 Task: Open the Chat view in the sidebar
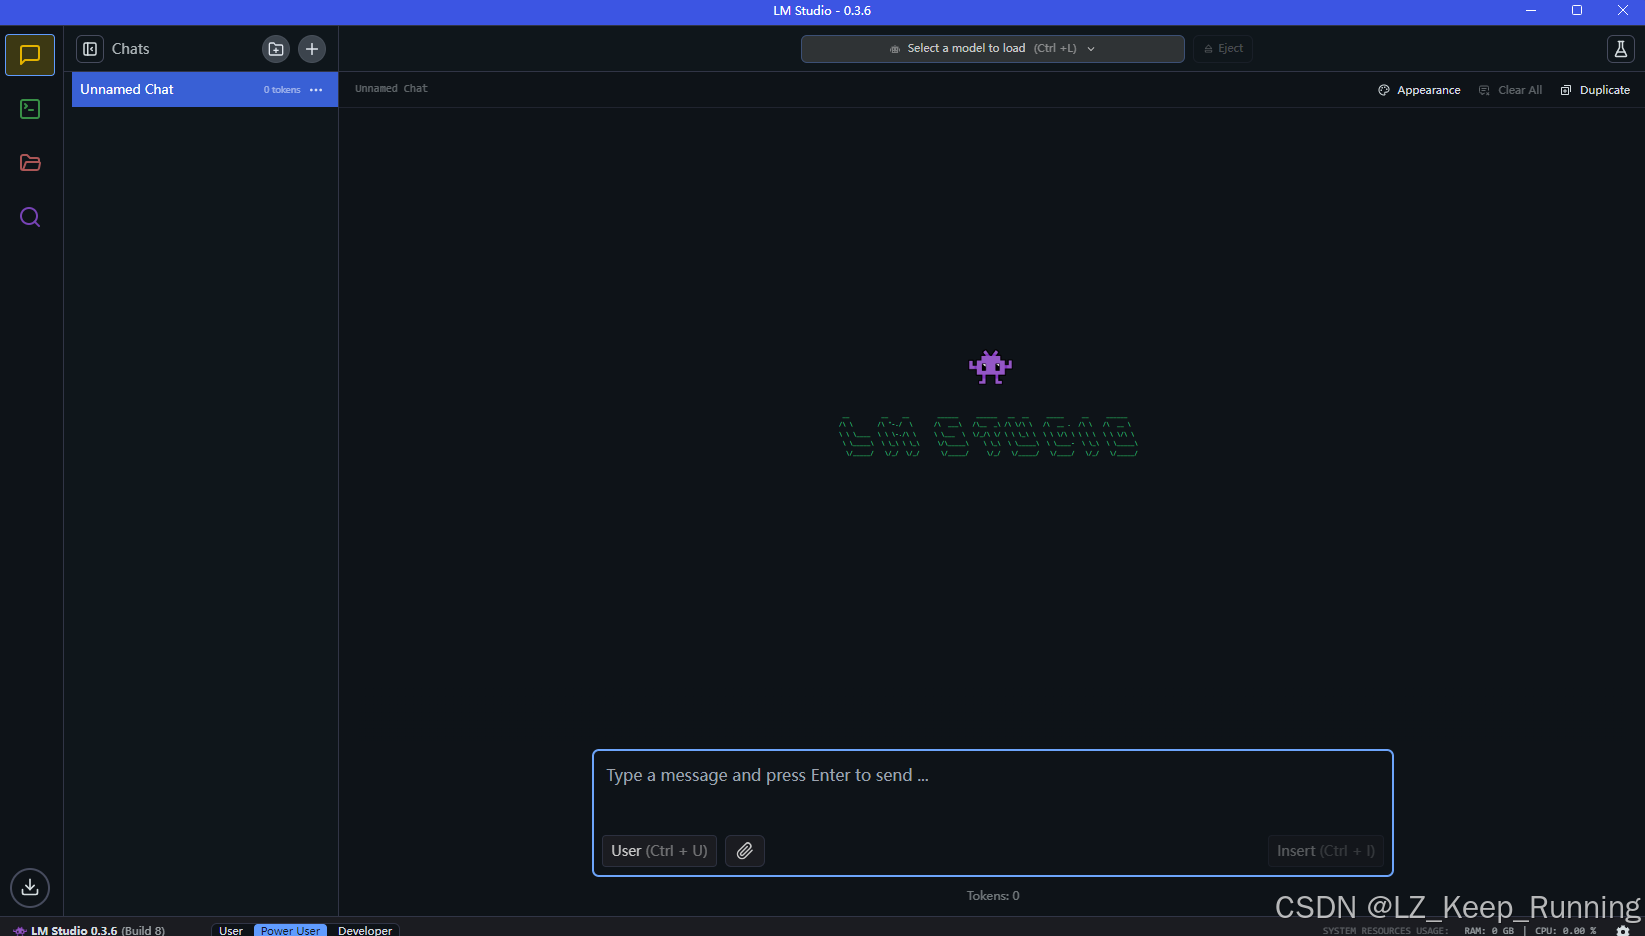point(30,55)
